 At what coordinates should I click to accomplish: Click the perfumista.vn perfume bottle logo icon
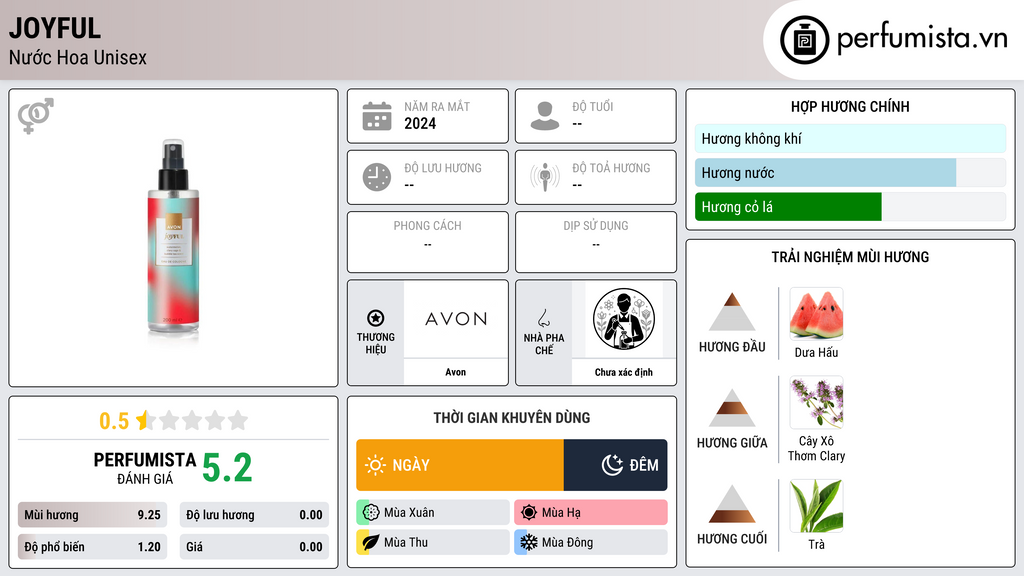coord(804,40)
